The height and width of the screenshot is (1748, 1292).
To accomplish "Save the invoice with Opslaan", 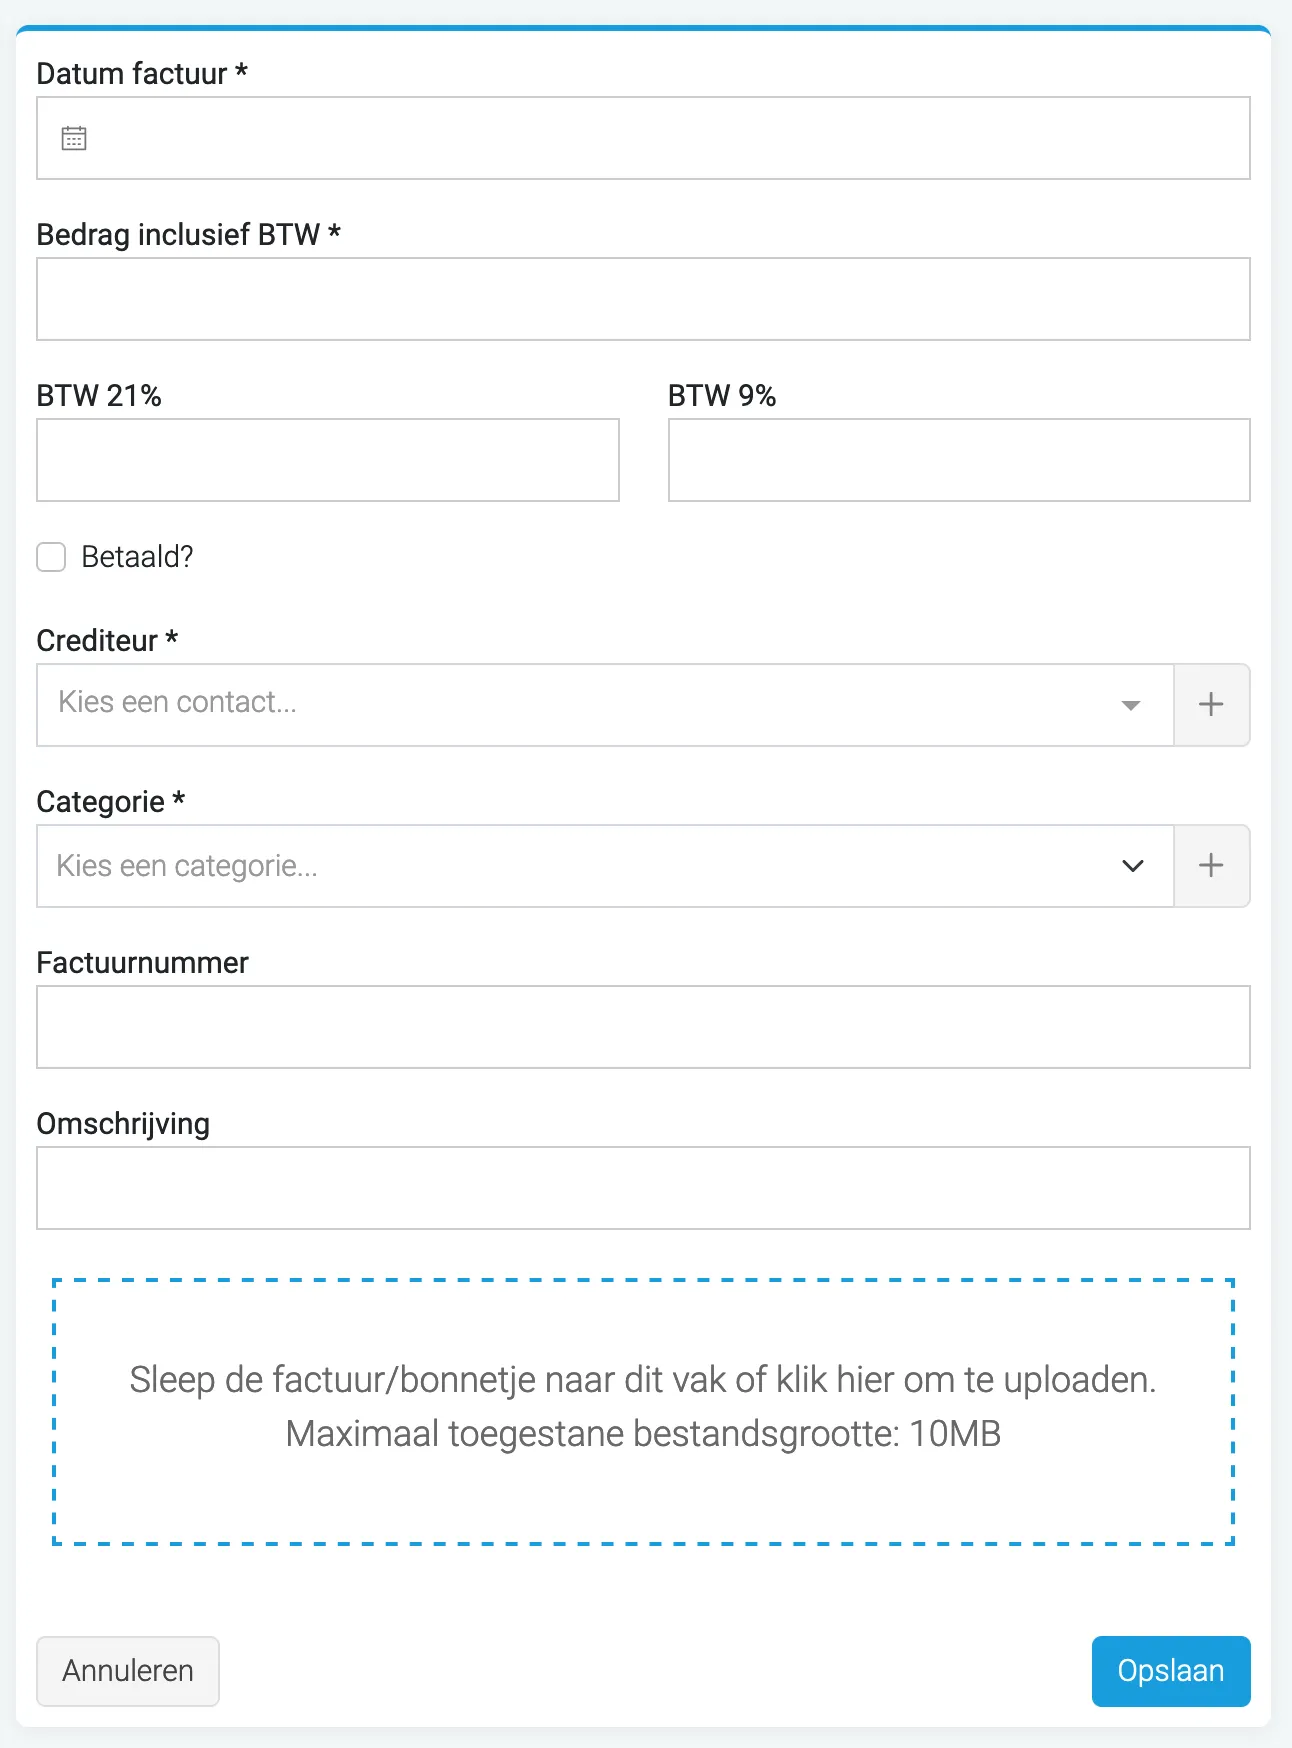I will pos(1171,1671).
